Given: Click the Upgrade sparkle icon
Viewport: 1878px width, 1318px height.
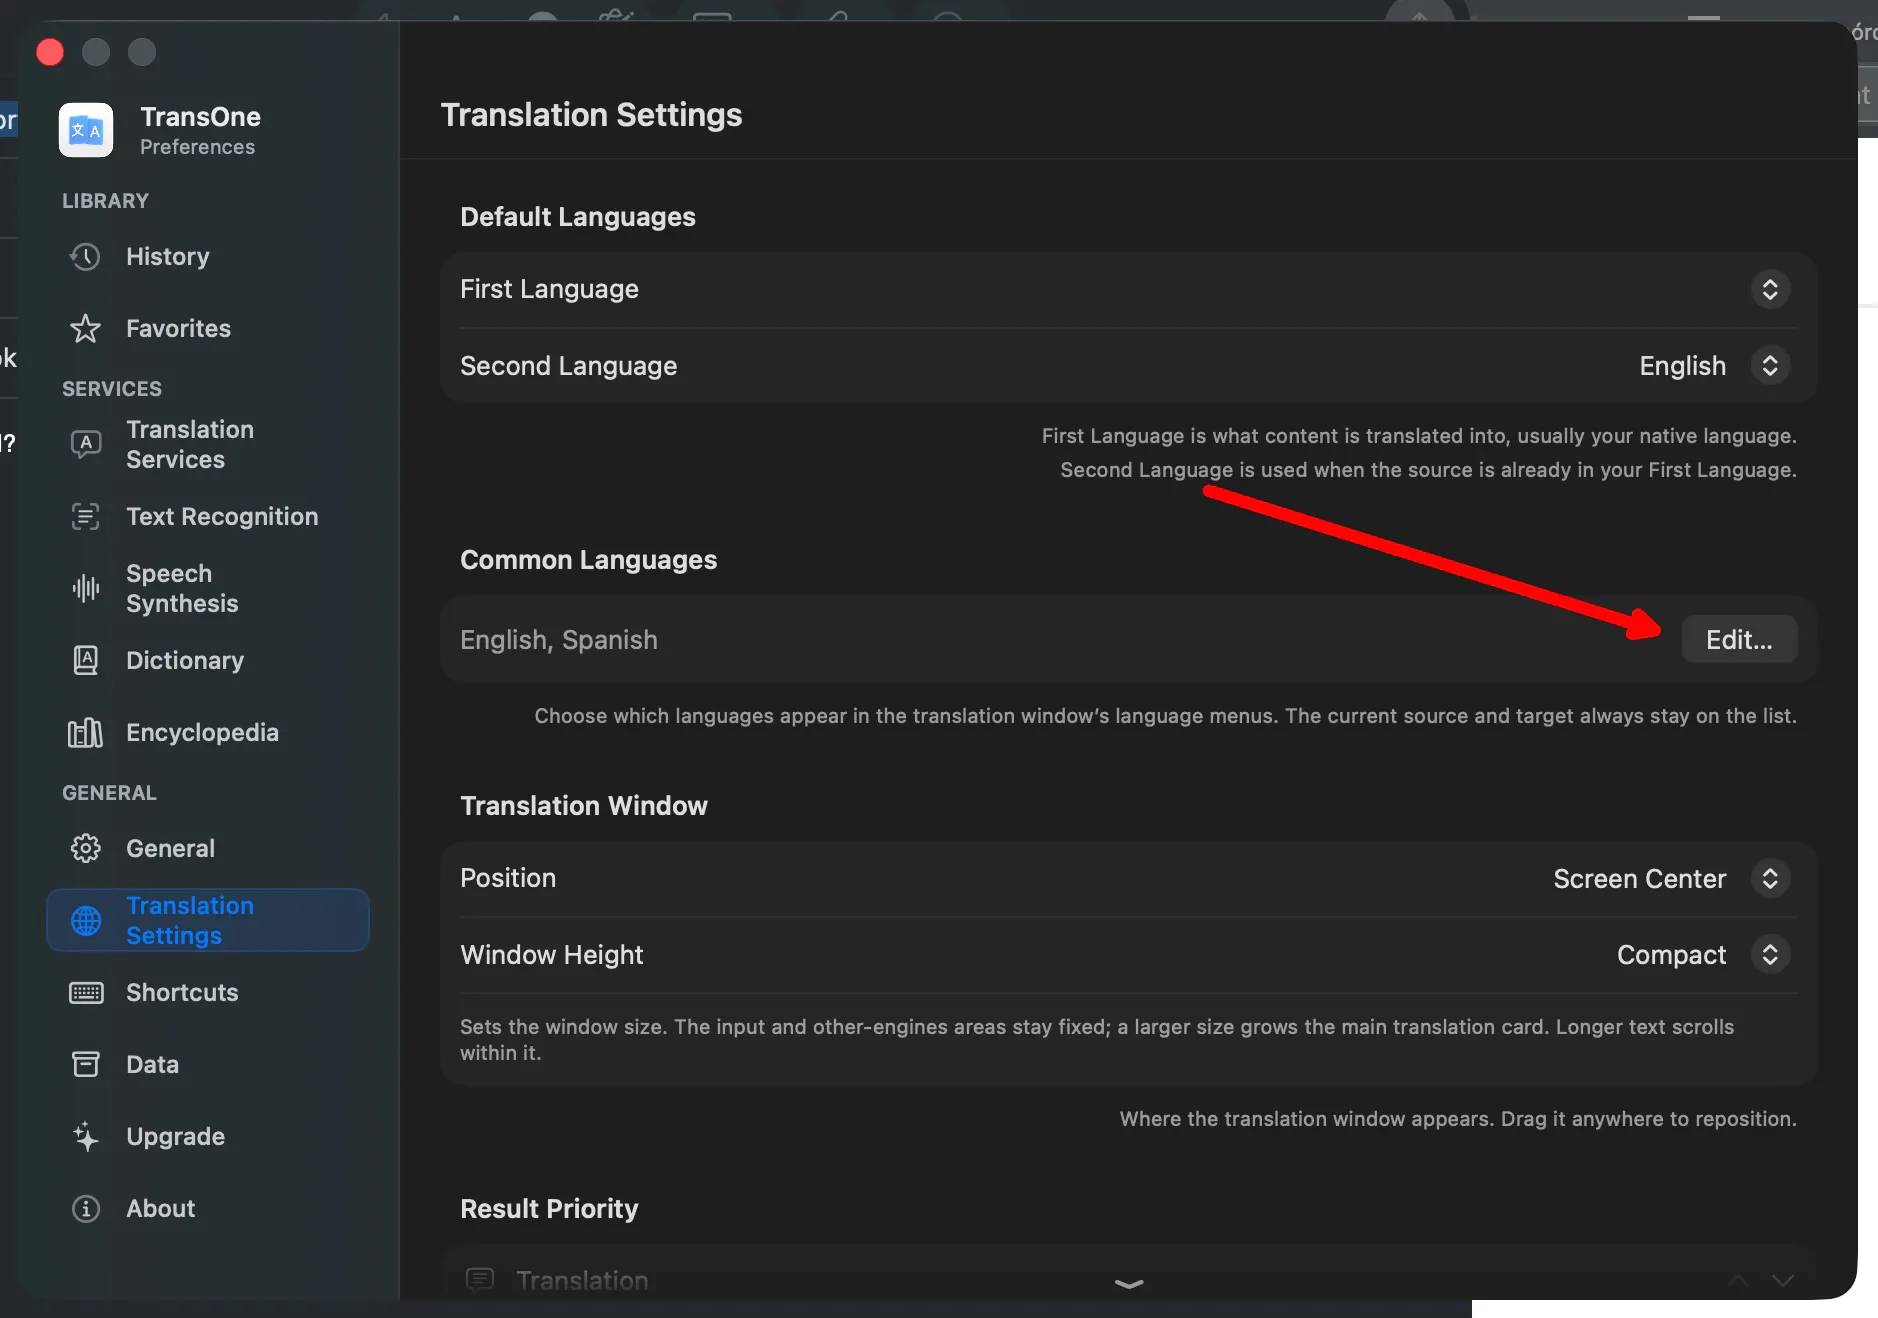Looking at the screenshot, I should click(86, 1137).
